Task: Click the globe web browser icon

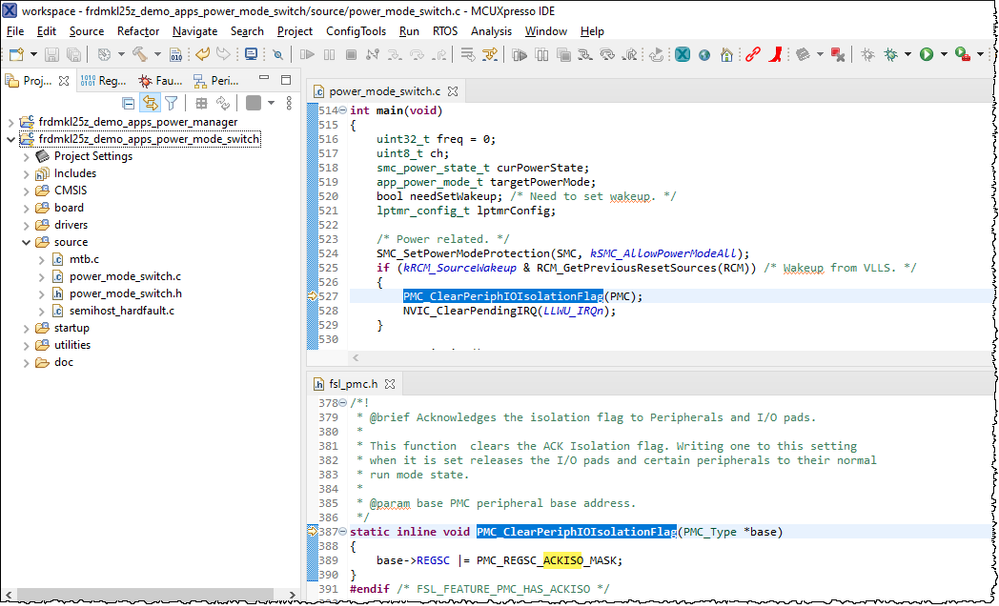Action: tap(704, 55)
